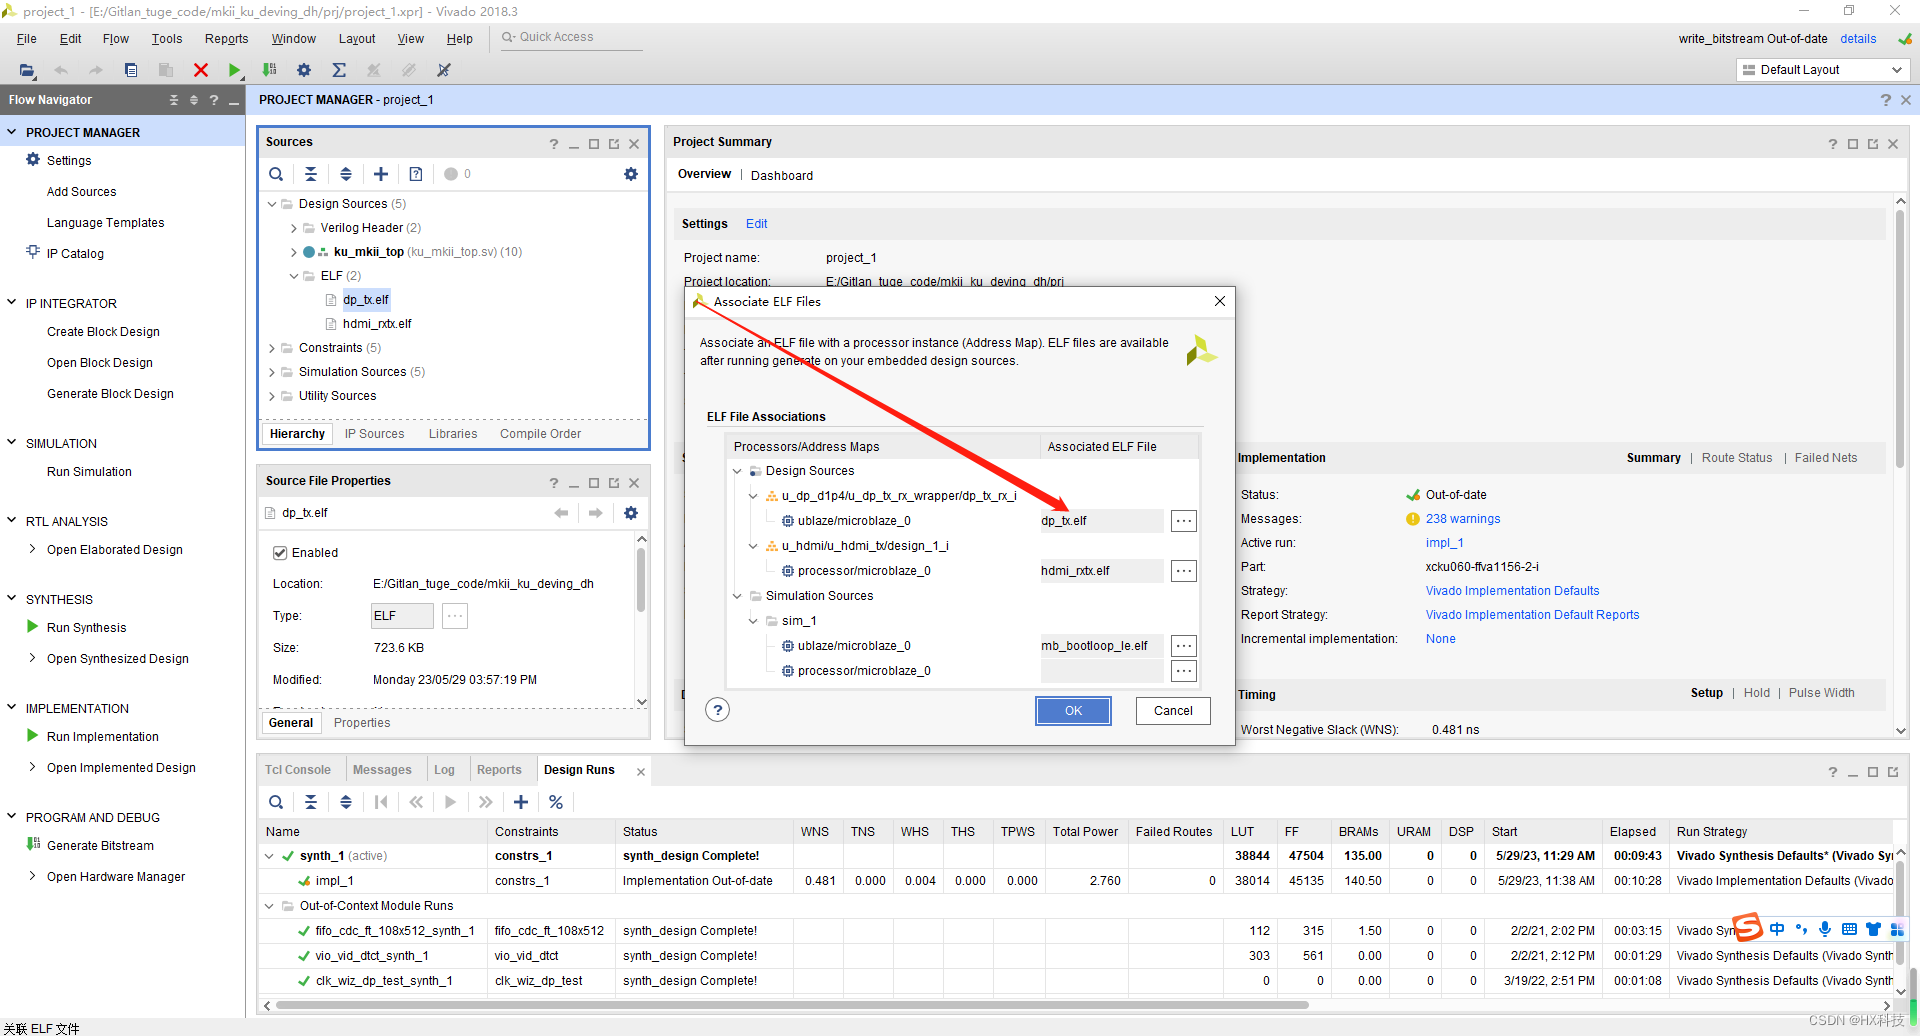Open Source File Properties gear settings
The image size is (1920, 1036).
[x=631, y=513]
